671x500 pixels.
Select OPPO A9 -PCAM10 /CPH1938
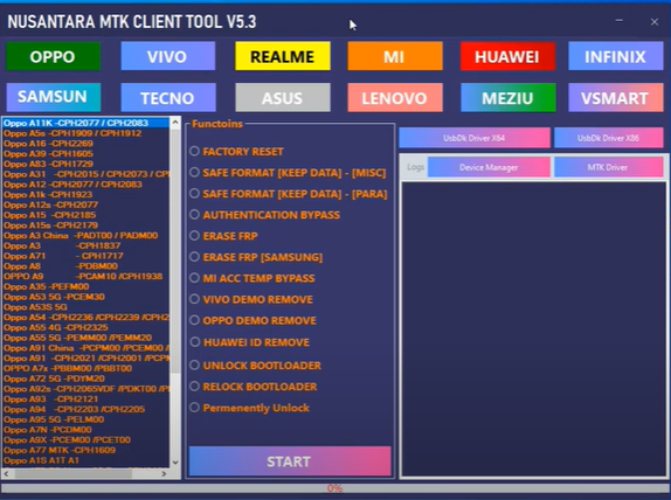86,277
